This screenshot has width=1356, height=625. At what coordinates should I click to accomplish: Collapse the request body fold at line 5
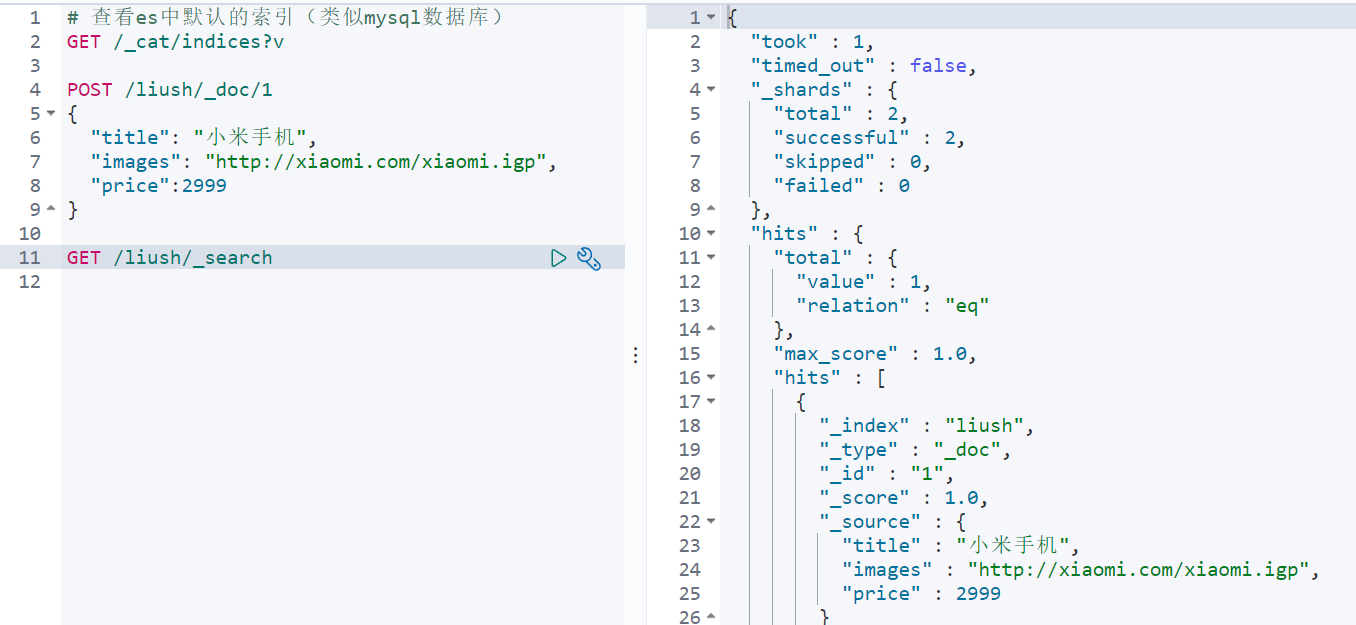pyautogui.click(x=51, y=114)
